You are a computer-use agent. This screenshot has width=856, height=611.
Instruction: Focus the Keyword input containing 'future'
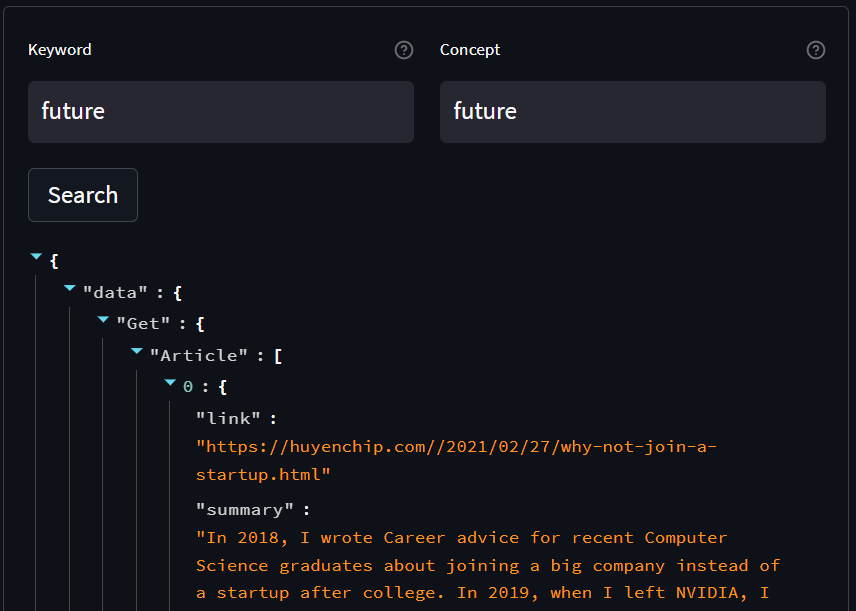tap(221, 112)
